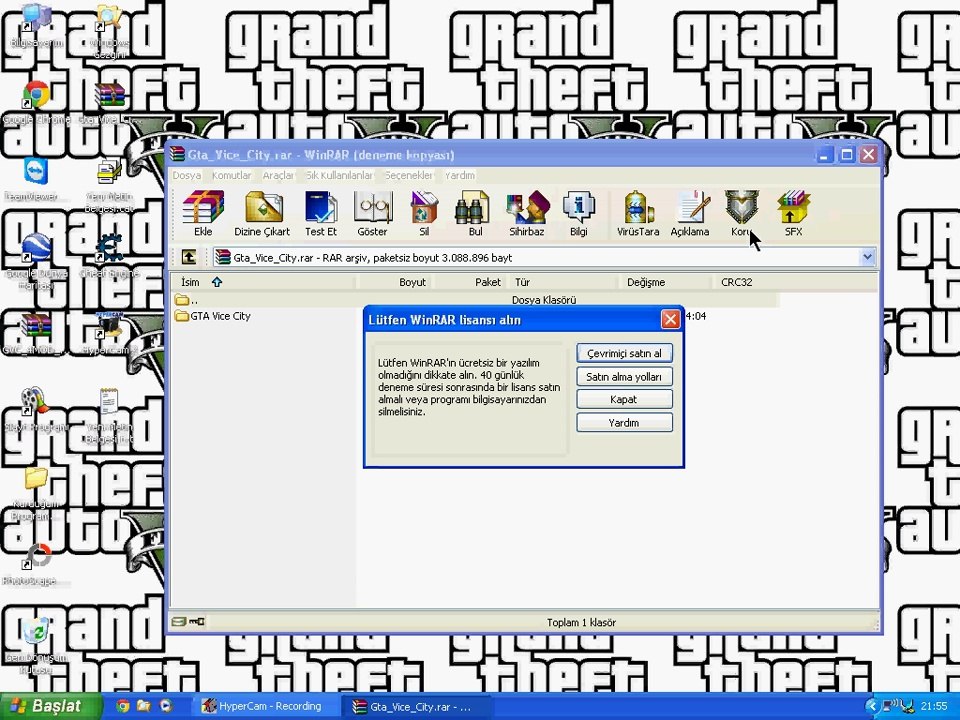The height and width of the screenshot is (720, 960).
Task: Sort by the İsim column header
Action: pos(263,282)
